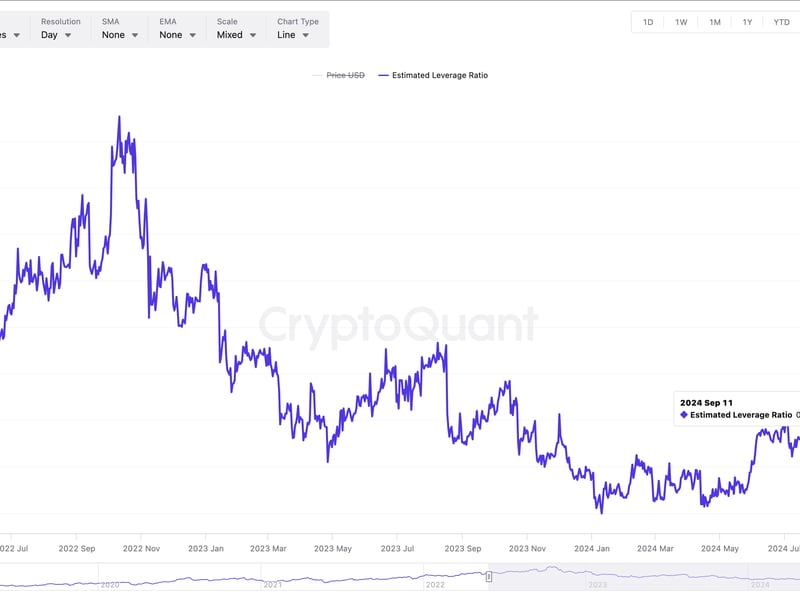800x600 pixels.
Task: Expand the SMA dropdown showing None
Action: tap(120, 34)
